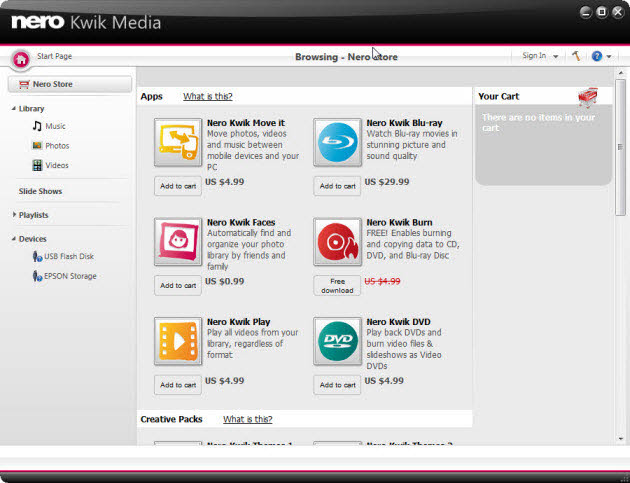Open the Start Page home icon
Screen dimensions: 630x483
pyautogui.click(x=21, y=59)
